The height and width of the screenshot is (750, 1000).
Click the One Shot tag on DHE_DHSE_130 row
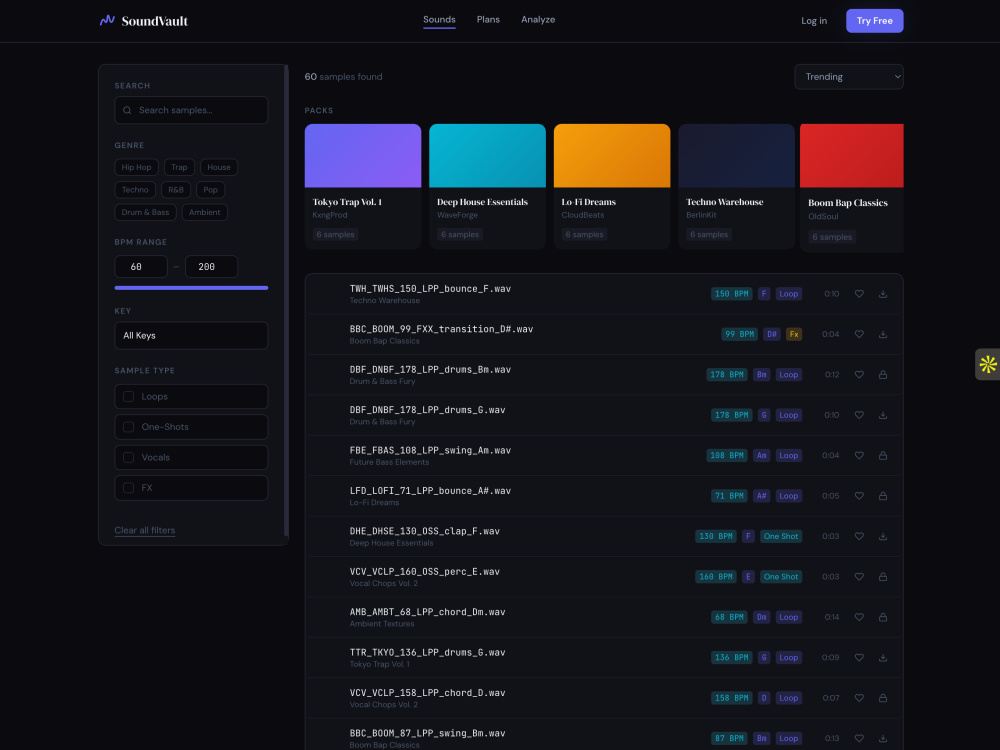click(x=781, y=536)
